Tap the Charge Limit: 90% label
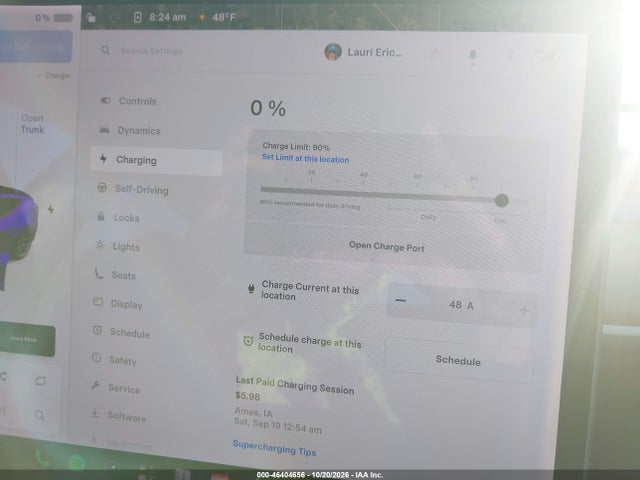 pyautogui.click(x=296, y=146)
